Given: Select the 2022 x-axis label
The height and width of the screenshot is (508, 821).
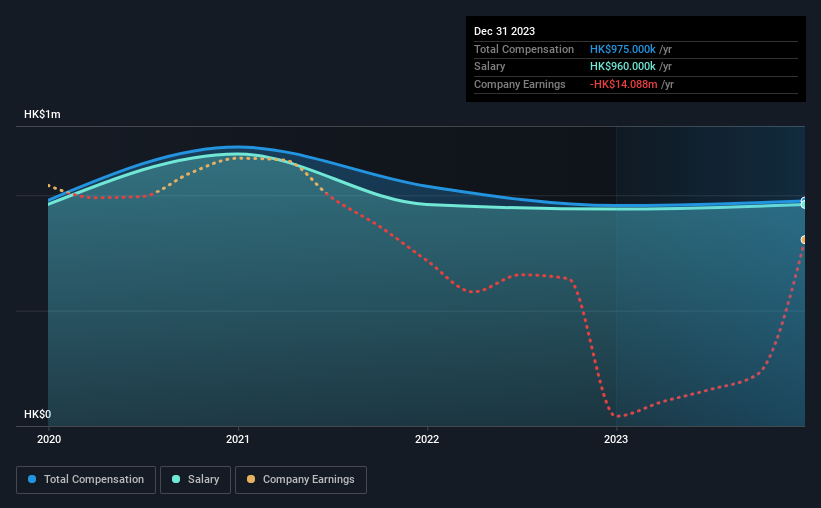Looking at the screenshot, I should 427,439.
